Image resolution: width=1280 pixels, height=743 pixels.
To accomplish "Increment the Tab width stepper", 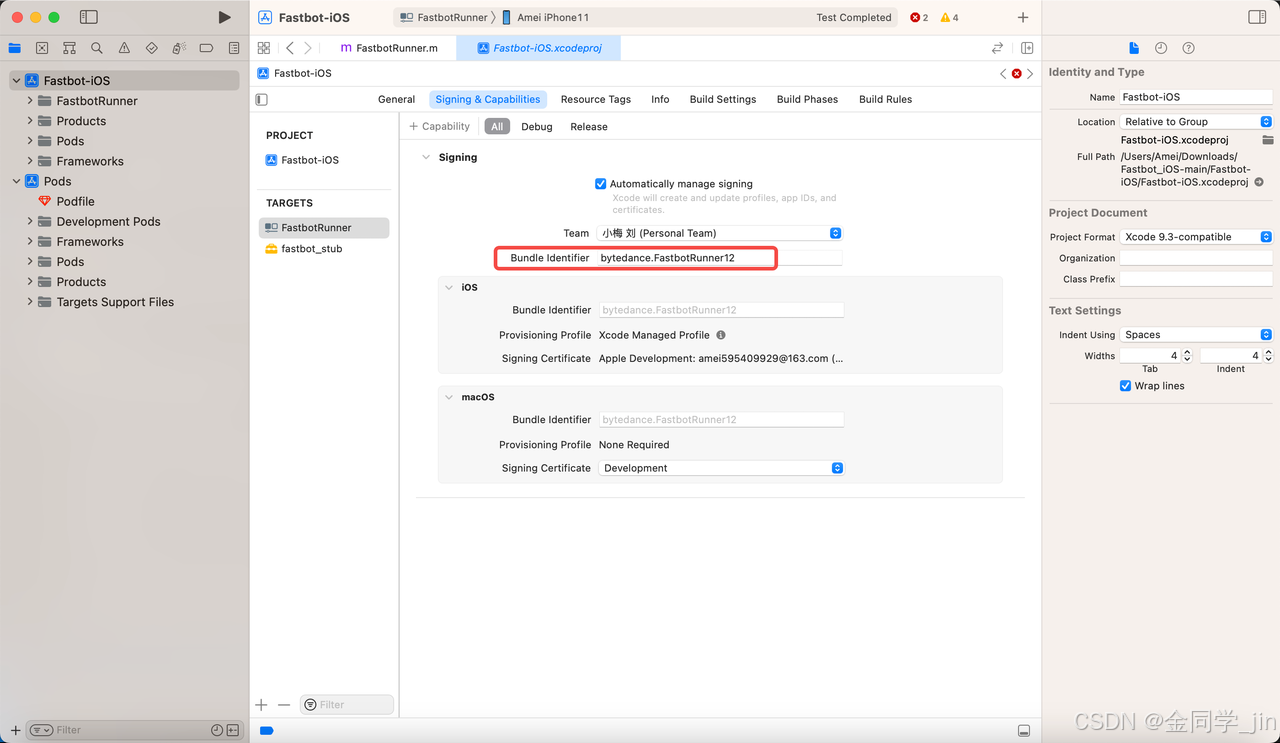I will coord(1187,352).
